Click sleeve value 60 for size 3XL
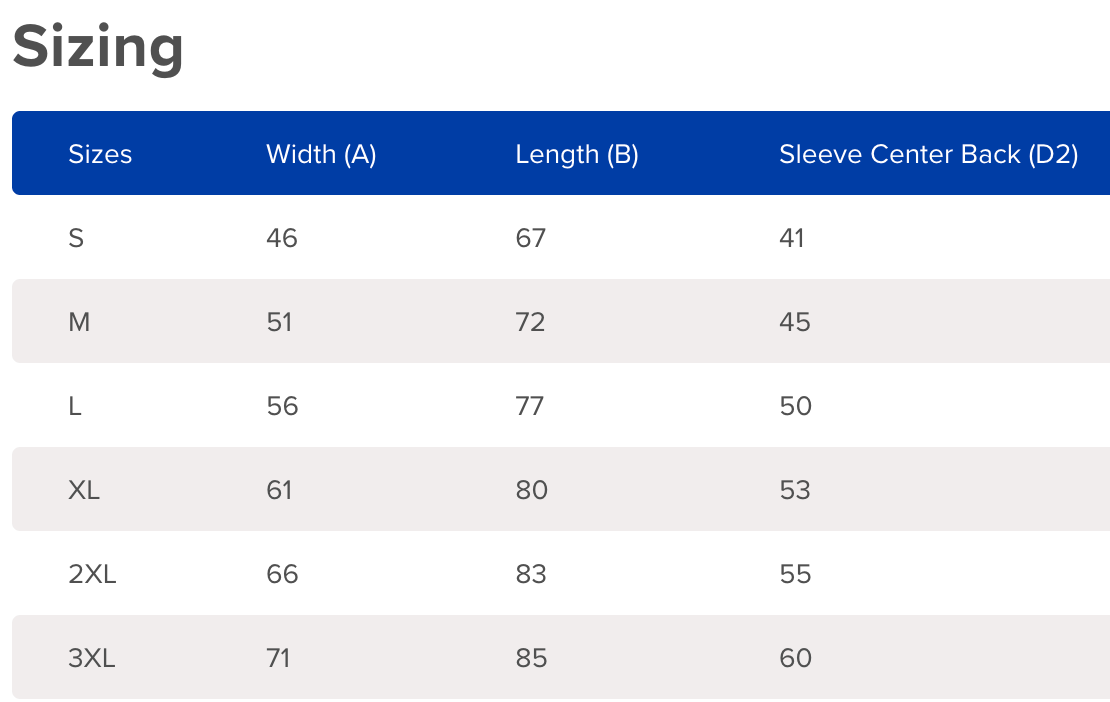Viewport: 1110px width, 702px height. tap(796, 658)
